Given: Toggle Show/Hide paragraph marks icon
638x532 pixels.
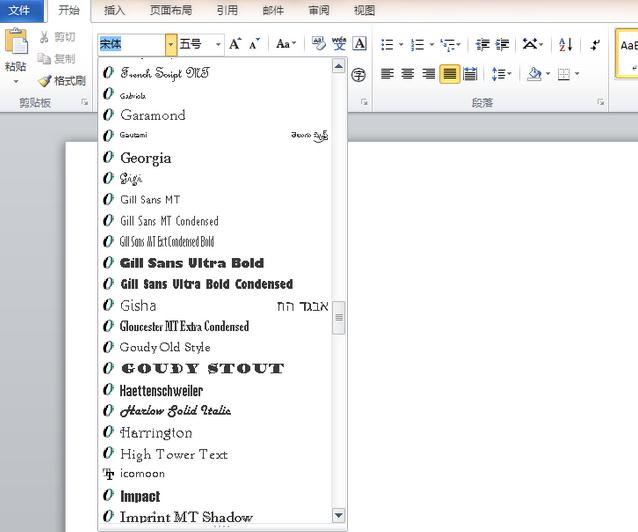Looking at the screenshot, I should point(595,44).
